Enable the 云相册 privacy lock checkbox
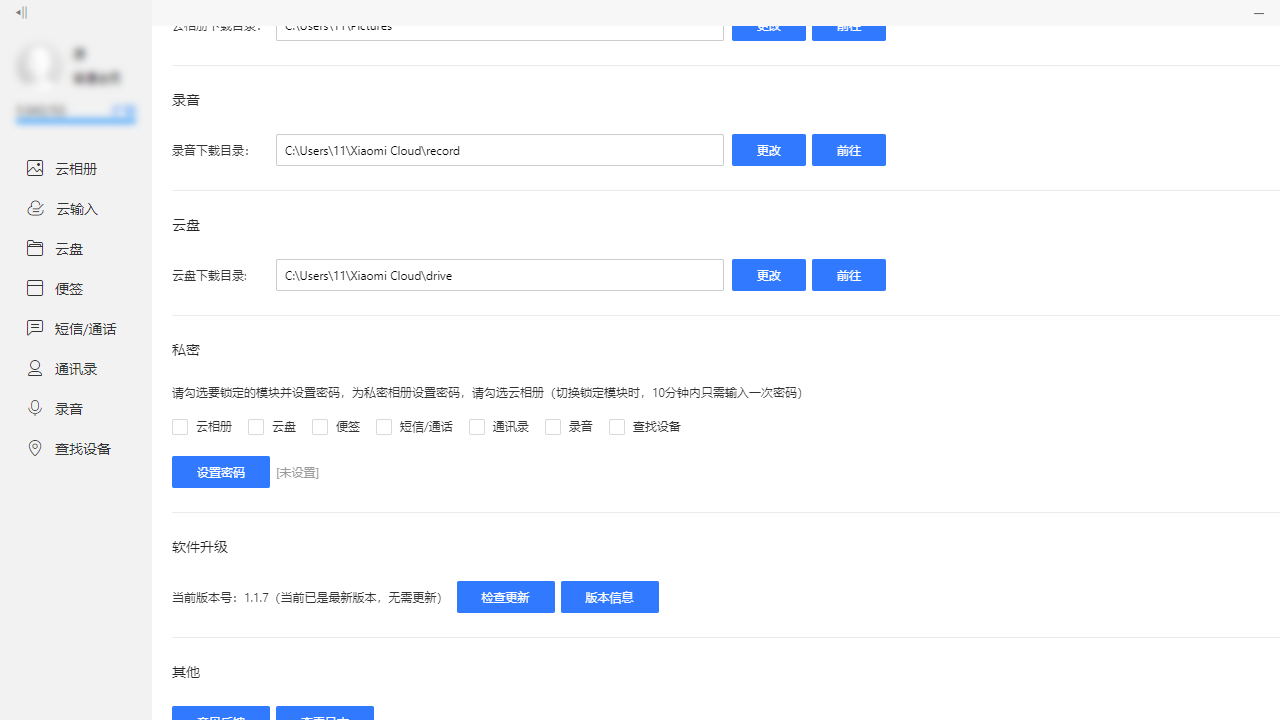This screenshot has width=1280, height=720. pyautogui.click(x=180, y=427)
